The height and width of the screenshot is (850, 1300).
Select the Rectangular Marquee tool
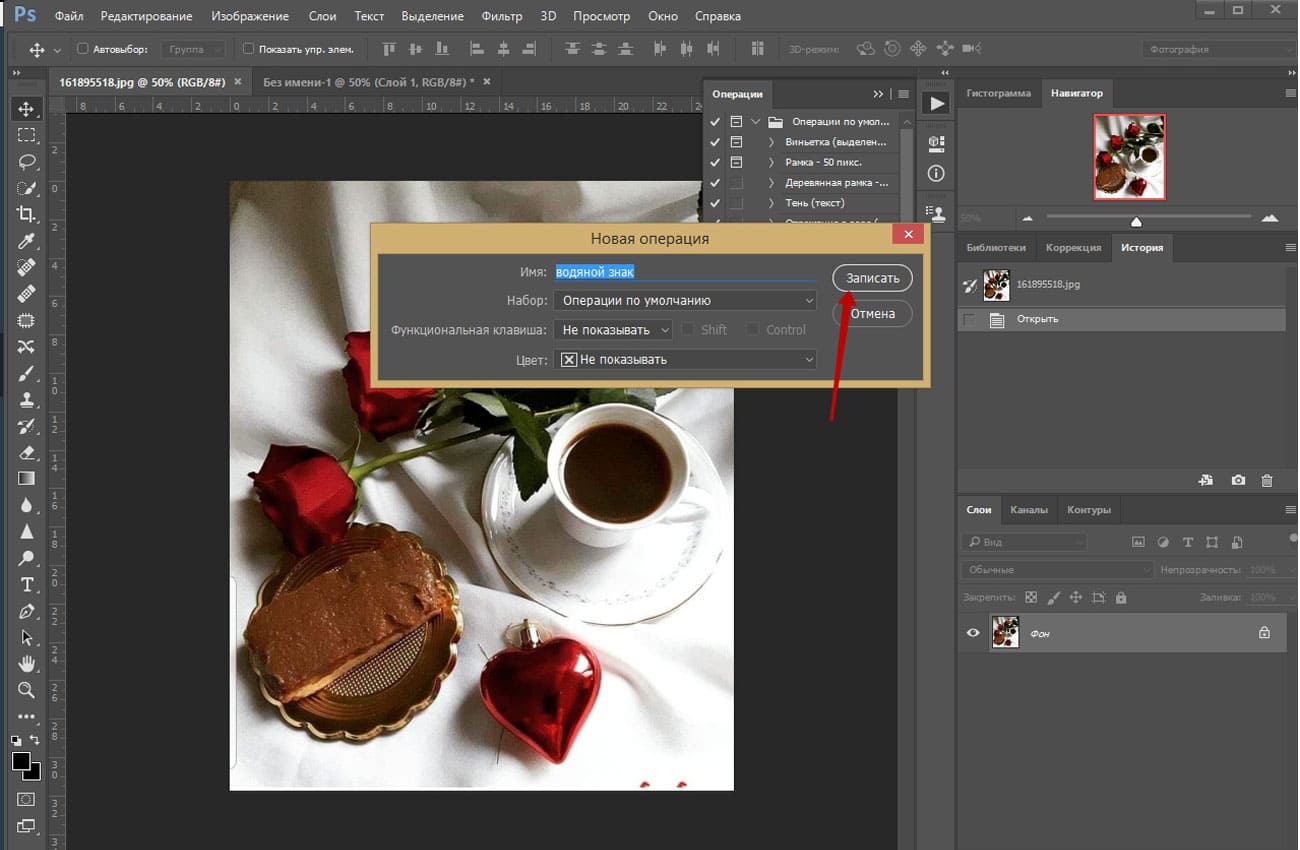(26, 135)
